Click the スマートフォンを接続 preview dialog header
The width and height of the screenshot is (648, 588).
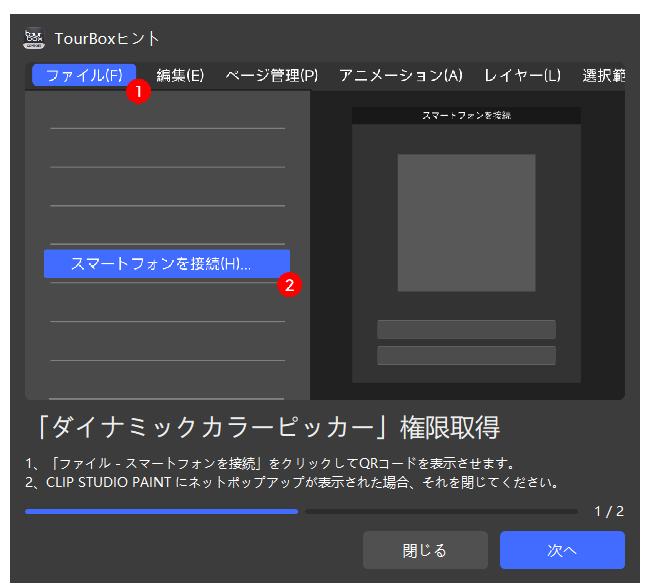[x=466, y=116]
